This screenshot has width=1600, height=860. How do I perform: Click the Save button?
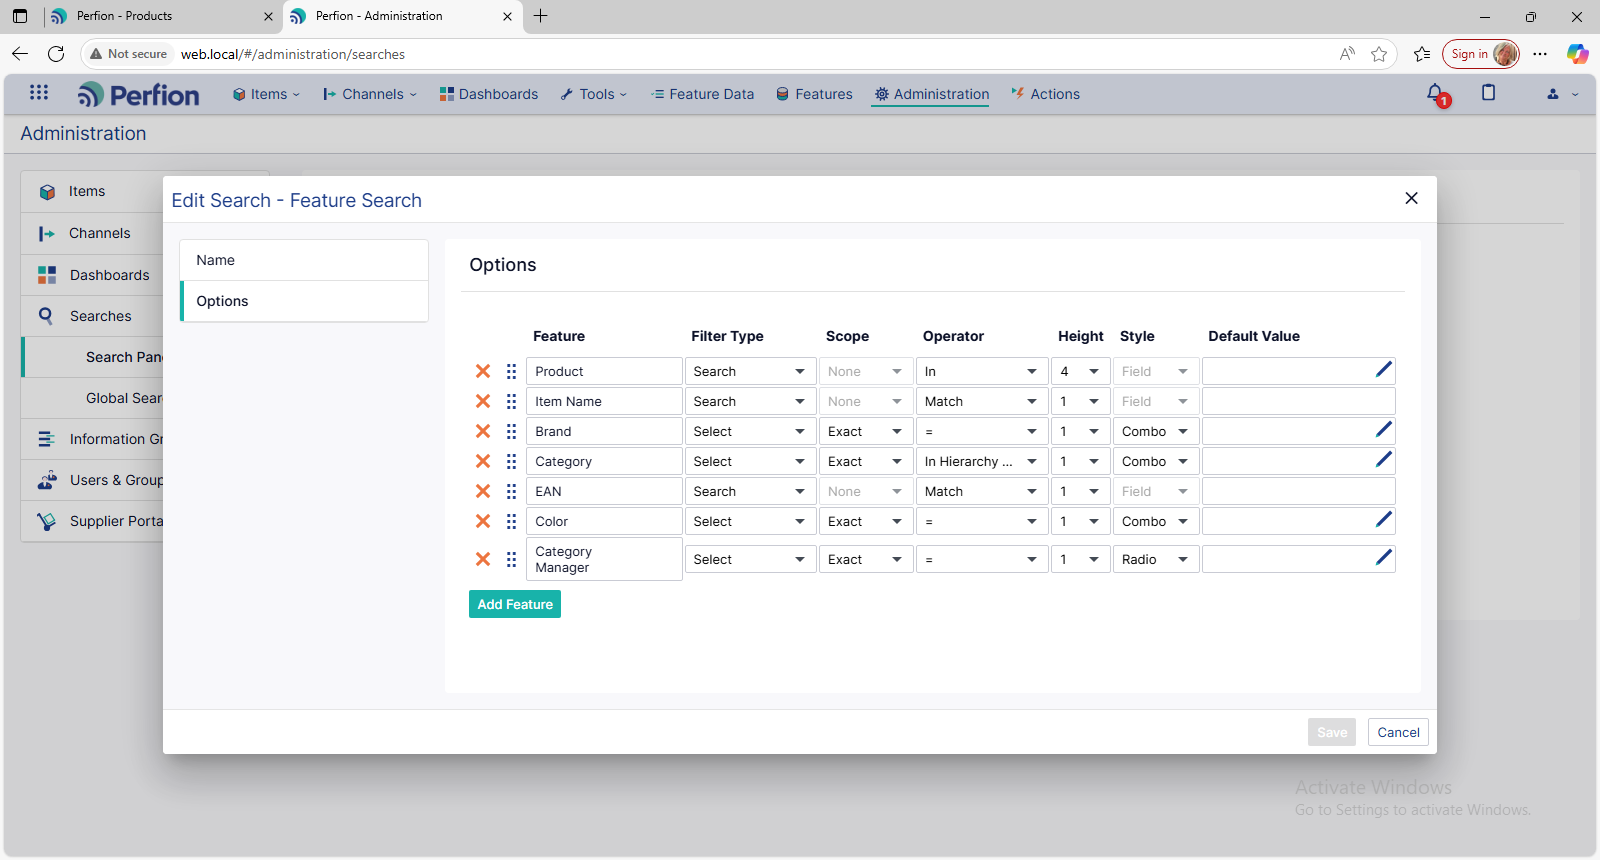click(1332, 732)
